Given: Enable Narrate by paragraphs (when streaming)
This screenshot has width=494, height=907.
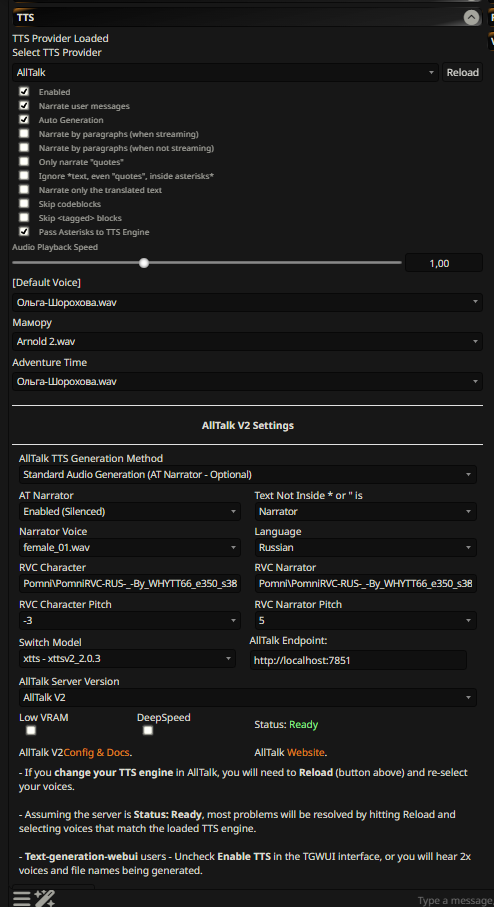Looking at the screenshot, I should pyautogui.click(x=24, y=134).
